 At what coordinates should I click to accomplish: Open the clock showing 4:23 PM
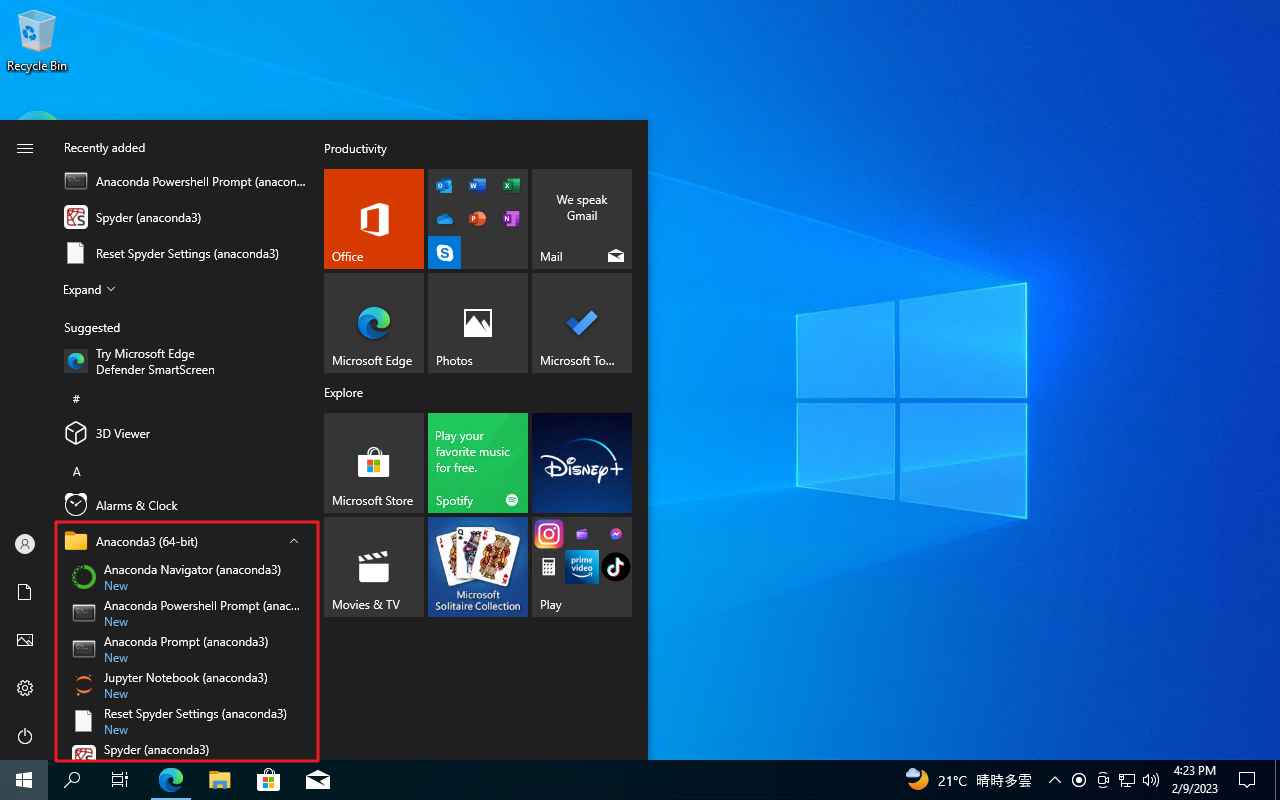pos(1194,780)
